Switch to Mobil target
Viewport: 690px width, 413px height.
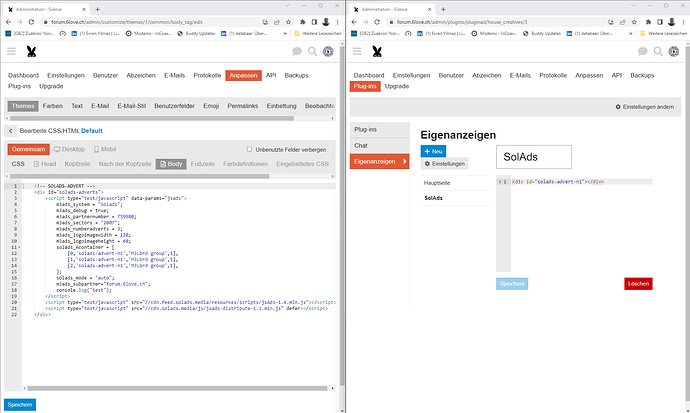tap(105, 150)
